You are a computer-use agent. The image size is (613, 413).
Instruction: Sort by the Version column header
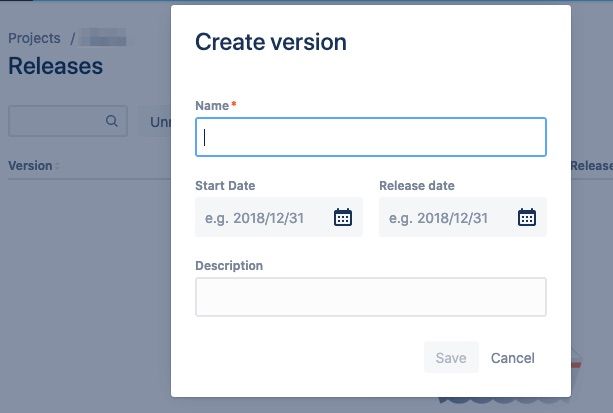[30, 166]
